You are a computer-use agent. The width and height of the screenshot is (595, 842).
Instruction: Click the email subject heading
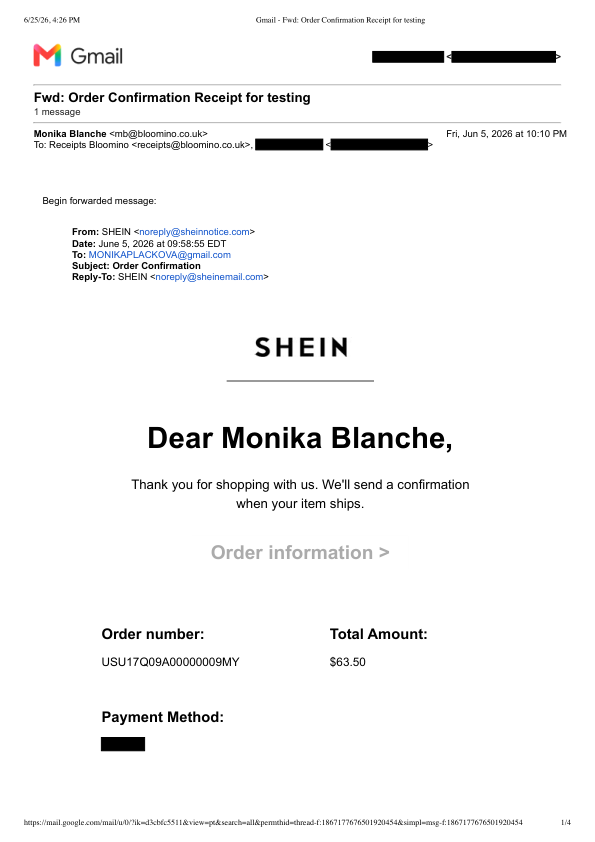(x=172, y=98)
